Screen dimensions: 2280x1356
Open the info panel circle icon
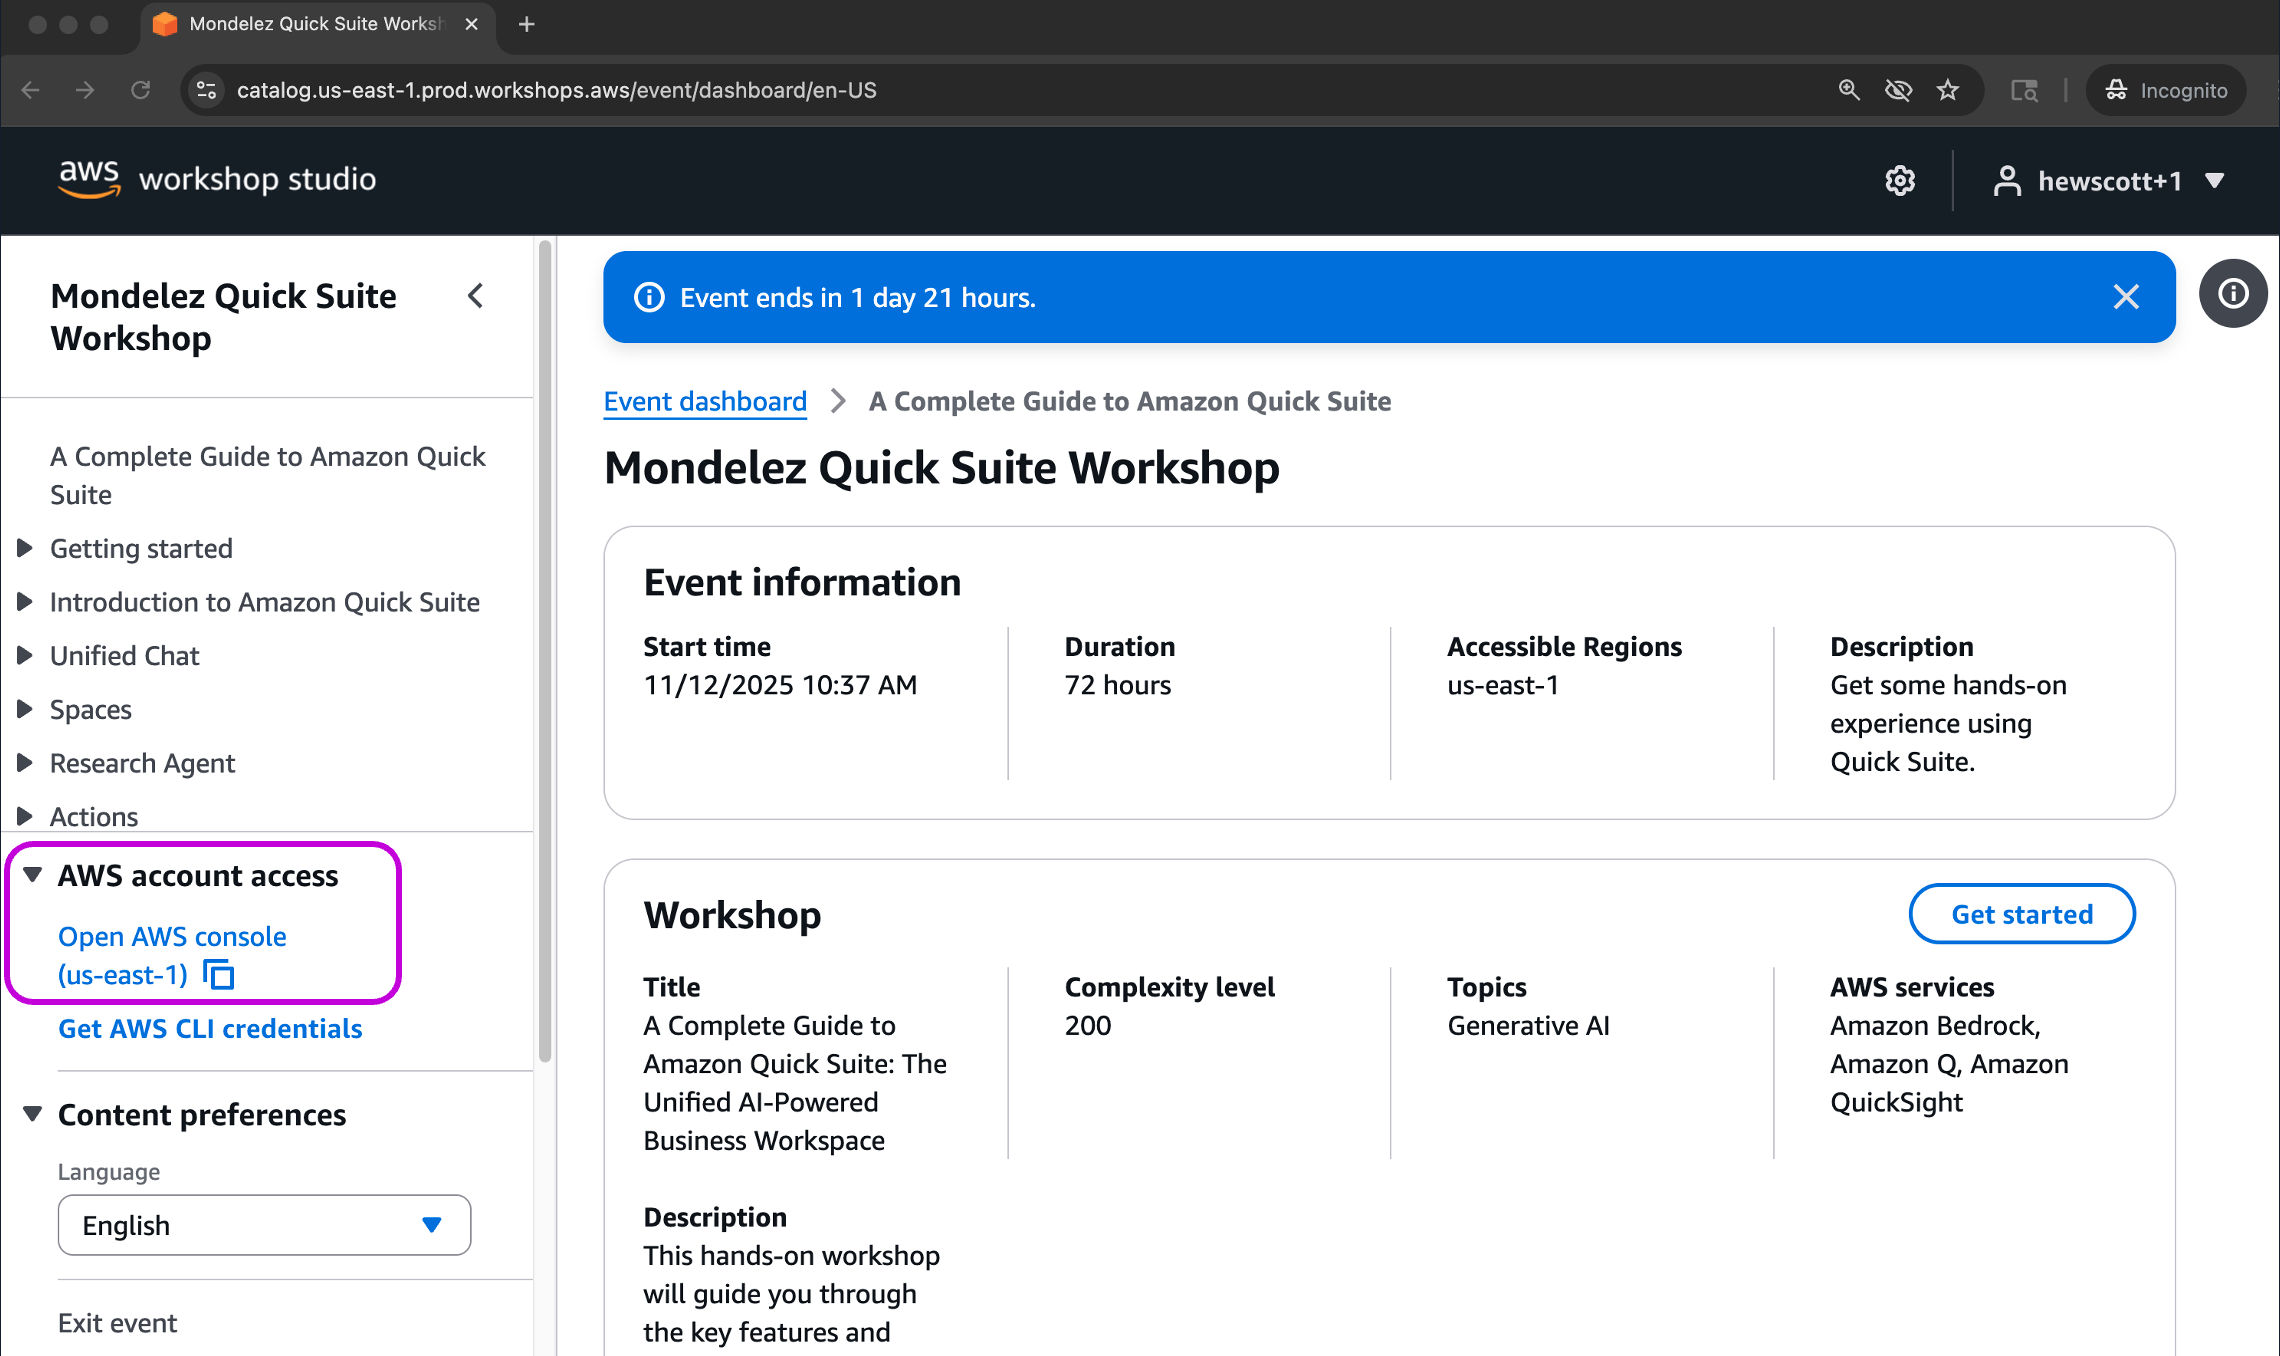coord(2232,294)
